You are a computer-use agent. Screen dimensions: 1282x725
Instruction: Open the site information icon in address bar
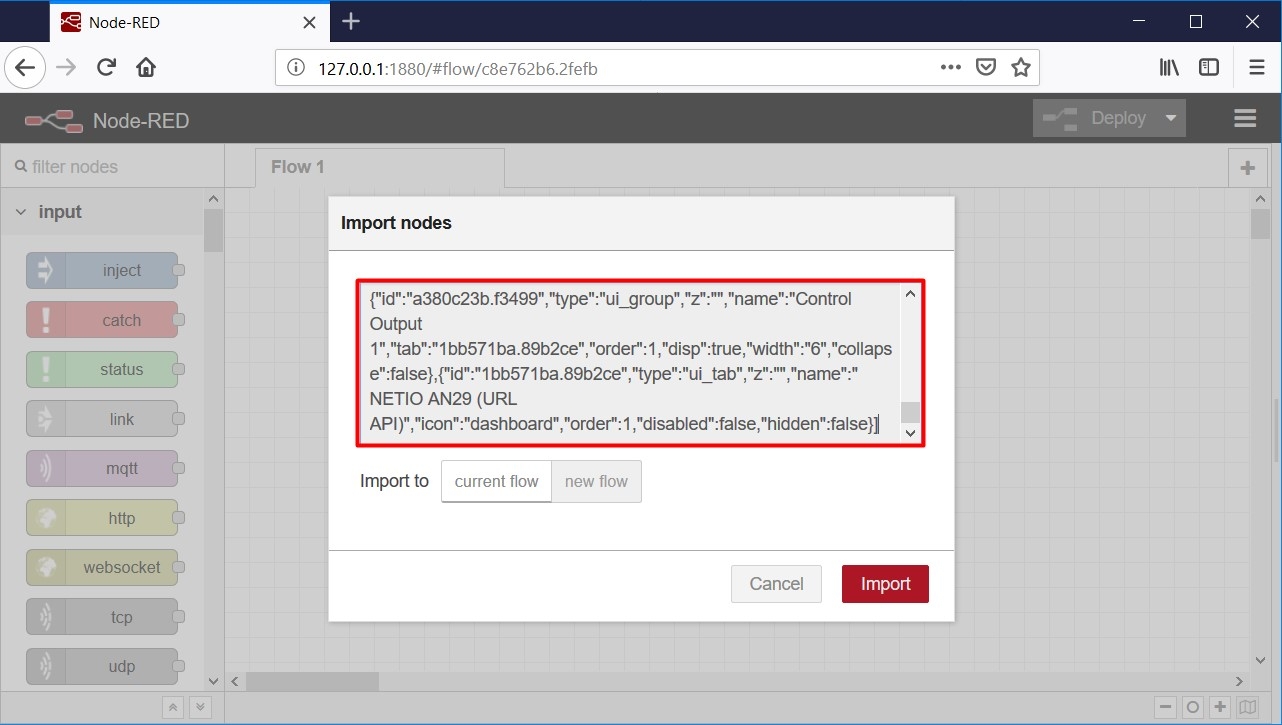click(x=295, y=68)
